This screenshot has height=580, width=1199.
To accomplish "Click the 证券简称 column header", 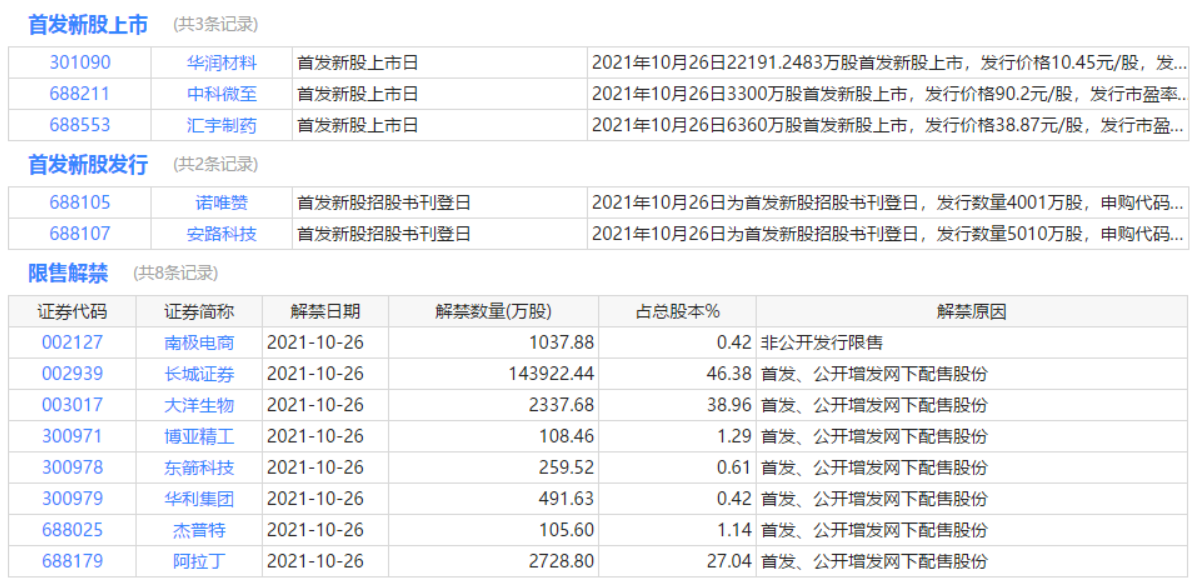I will click(199, 312).
